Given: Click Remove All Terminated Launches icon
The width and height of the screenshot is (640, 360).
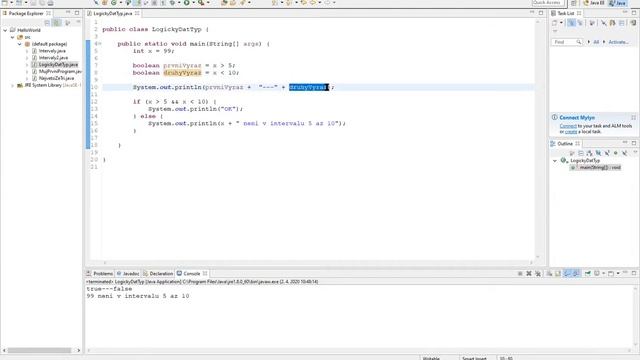Looking at the screenshot, I should (538, 273).
